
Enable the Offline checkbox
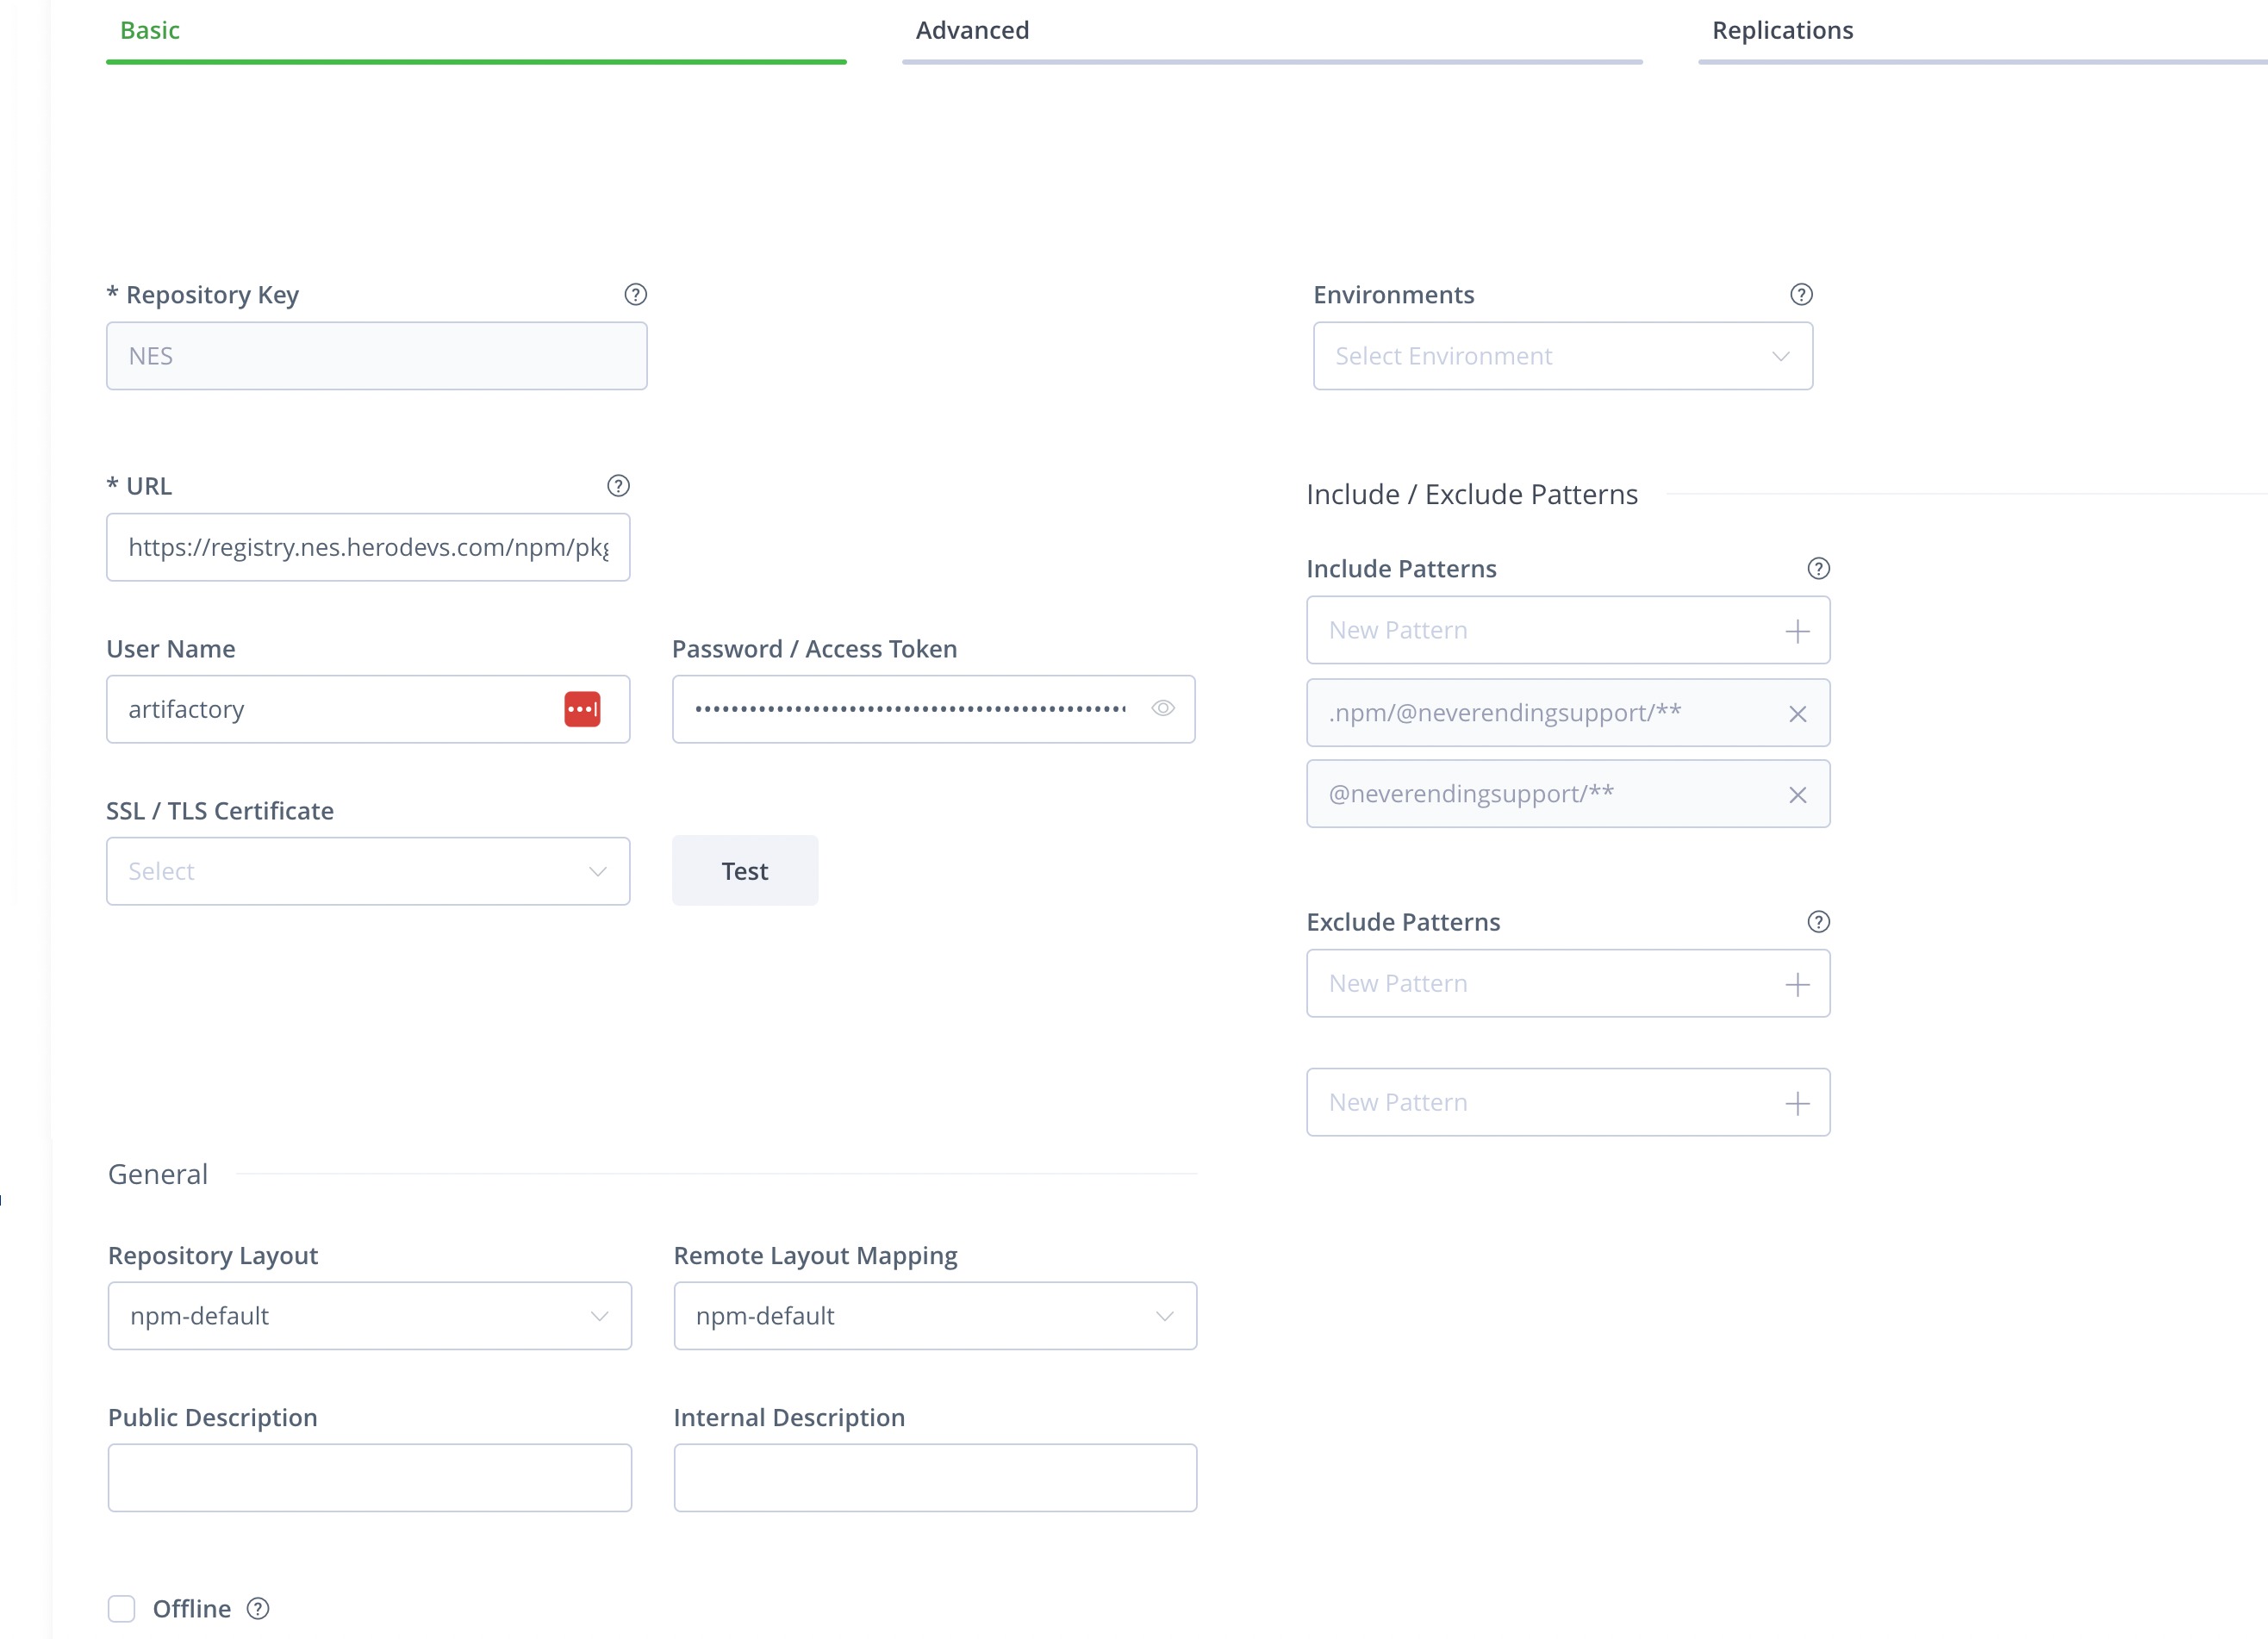click(x=121, y=1609)
